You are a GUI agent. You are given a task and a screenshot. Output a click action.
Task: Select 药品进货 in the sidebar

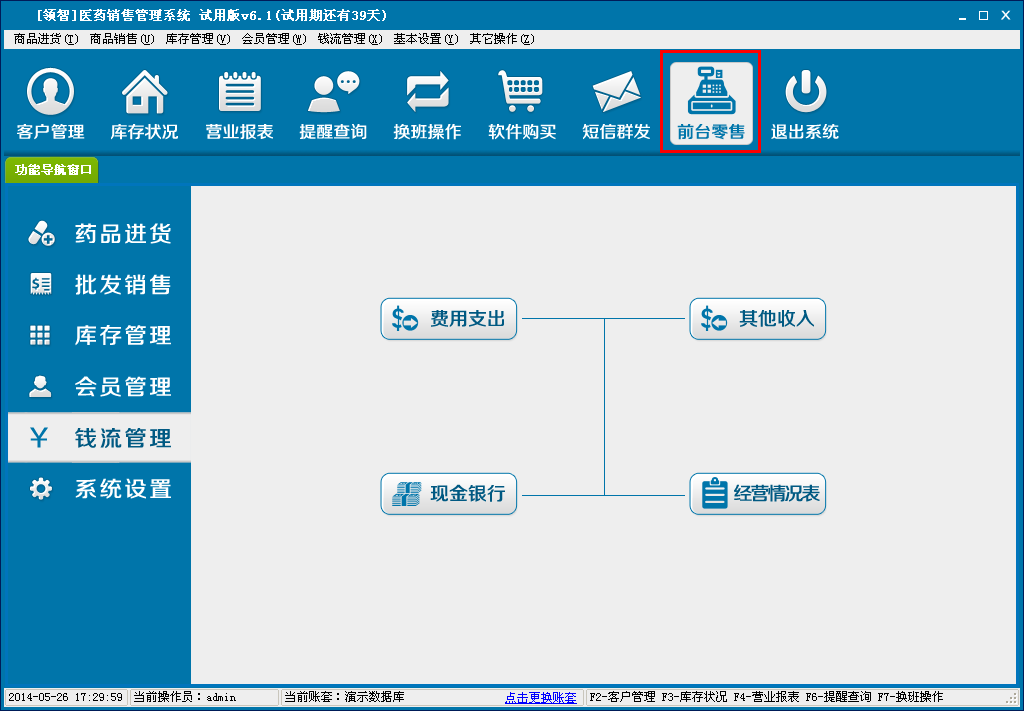100,234
